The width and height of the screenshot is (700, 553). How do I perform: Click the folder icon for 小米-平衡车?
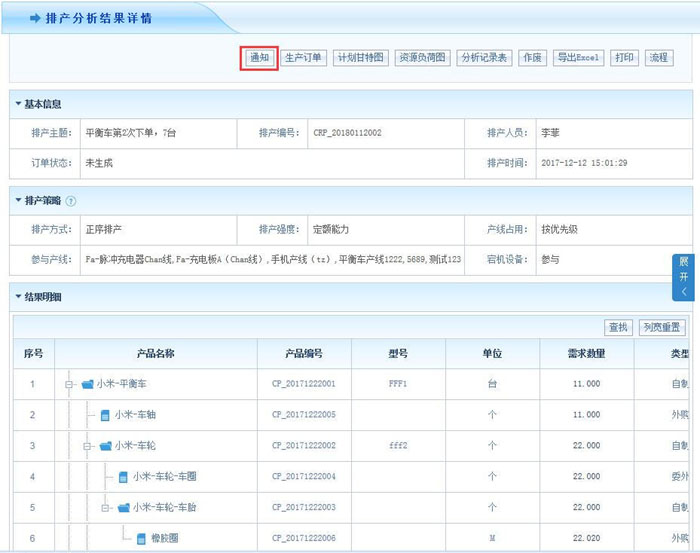click(x=87, y=384)
